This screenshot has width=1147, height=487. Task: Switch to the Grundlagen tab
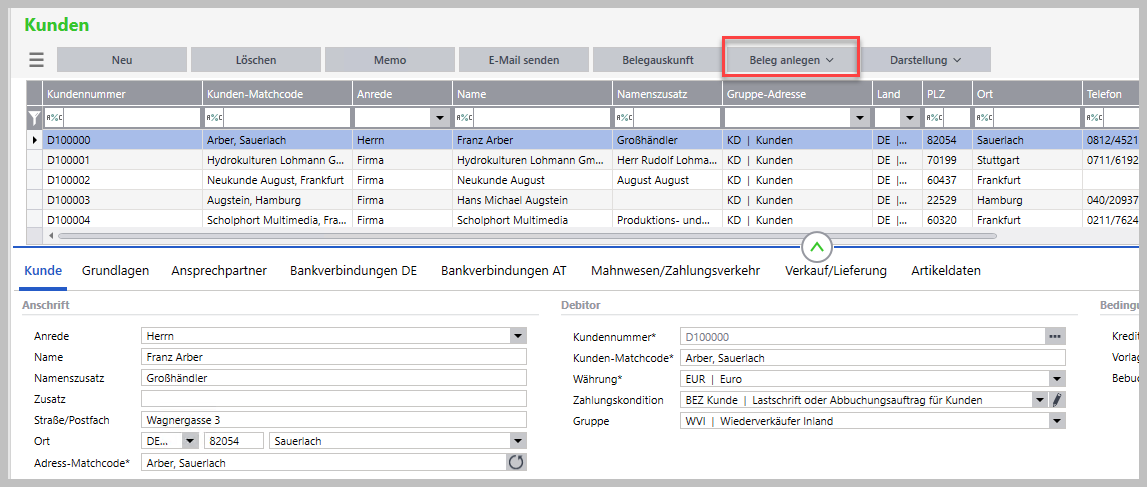click(x=116, y=271)
